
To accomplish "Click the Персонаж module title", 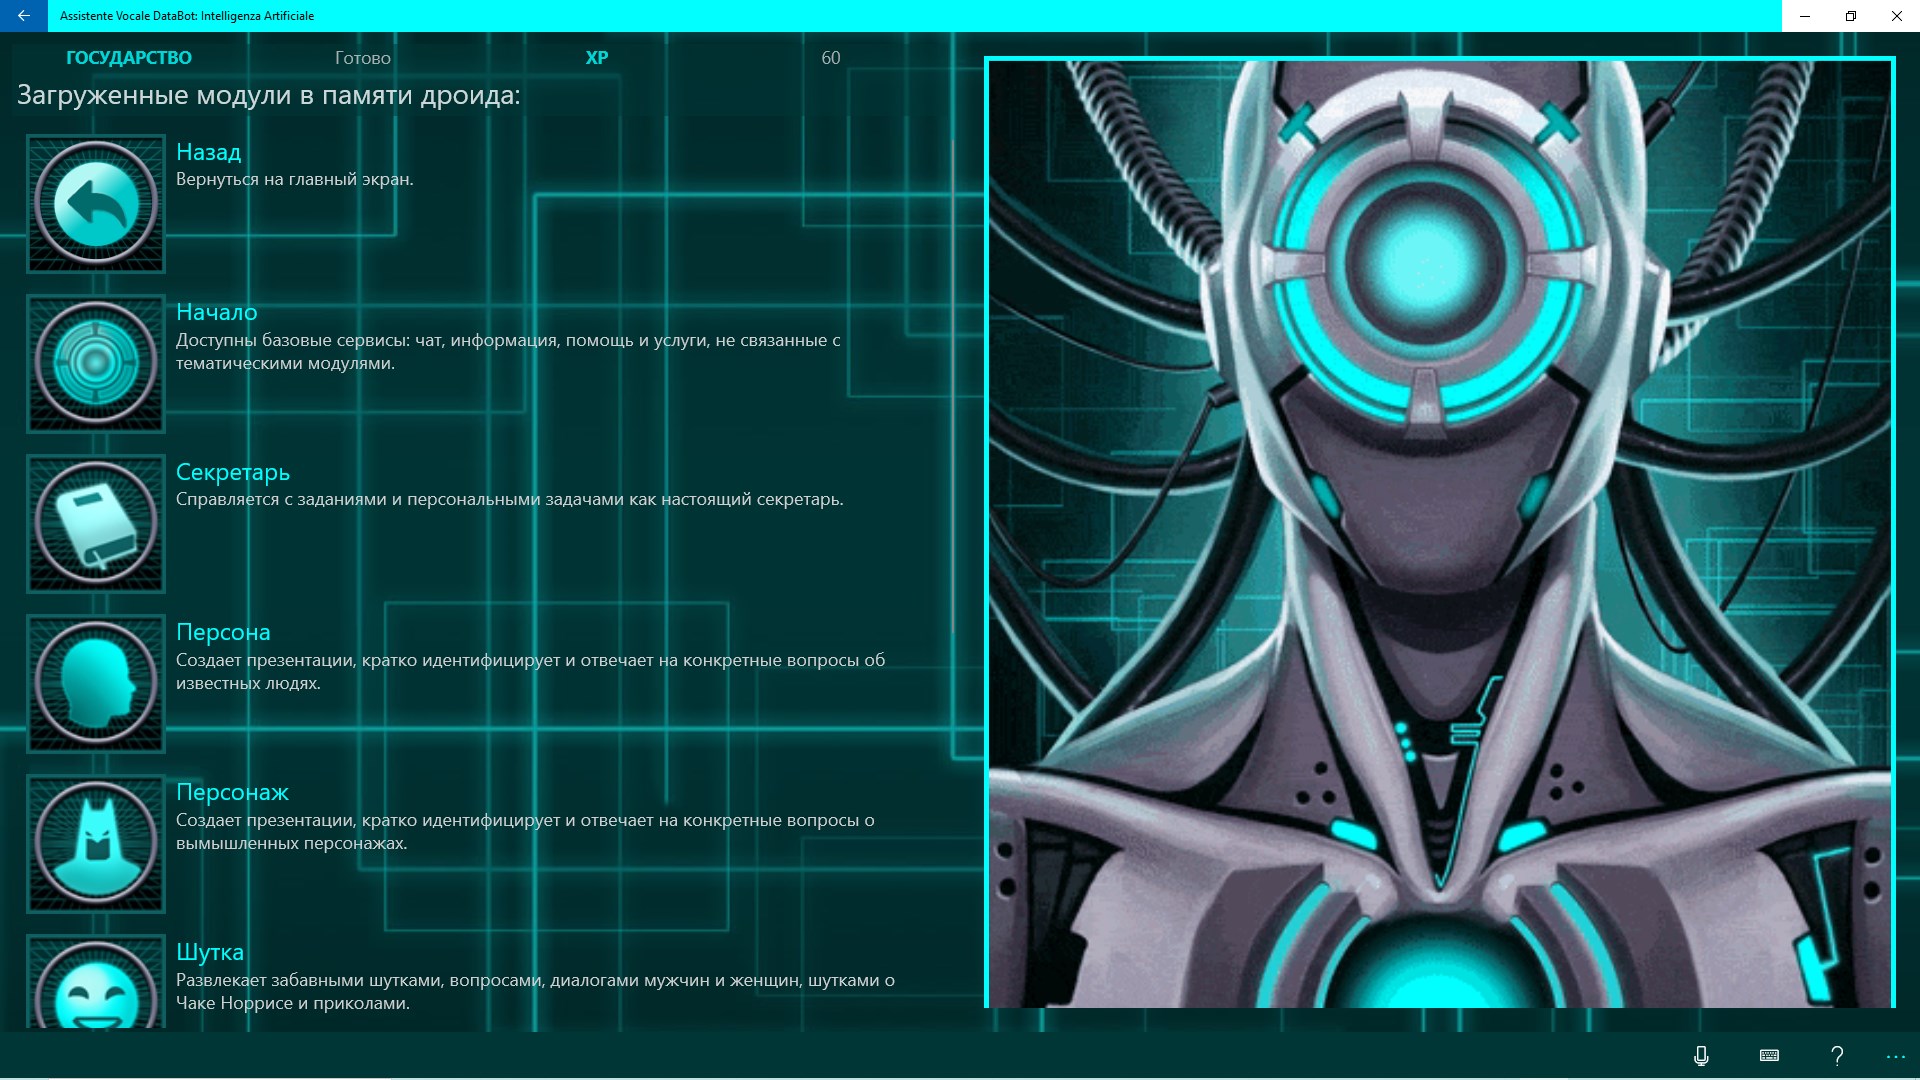I will (232, 792).
